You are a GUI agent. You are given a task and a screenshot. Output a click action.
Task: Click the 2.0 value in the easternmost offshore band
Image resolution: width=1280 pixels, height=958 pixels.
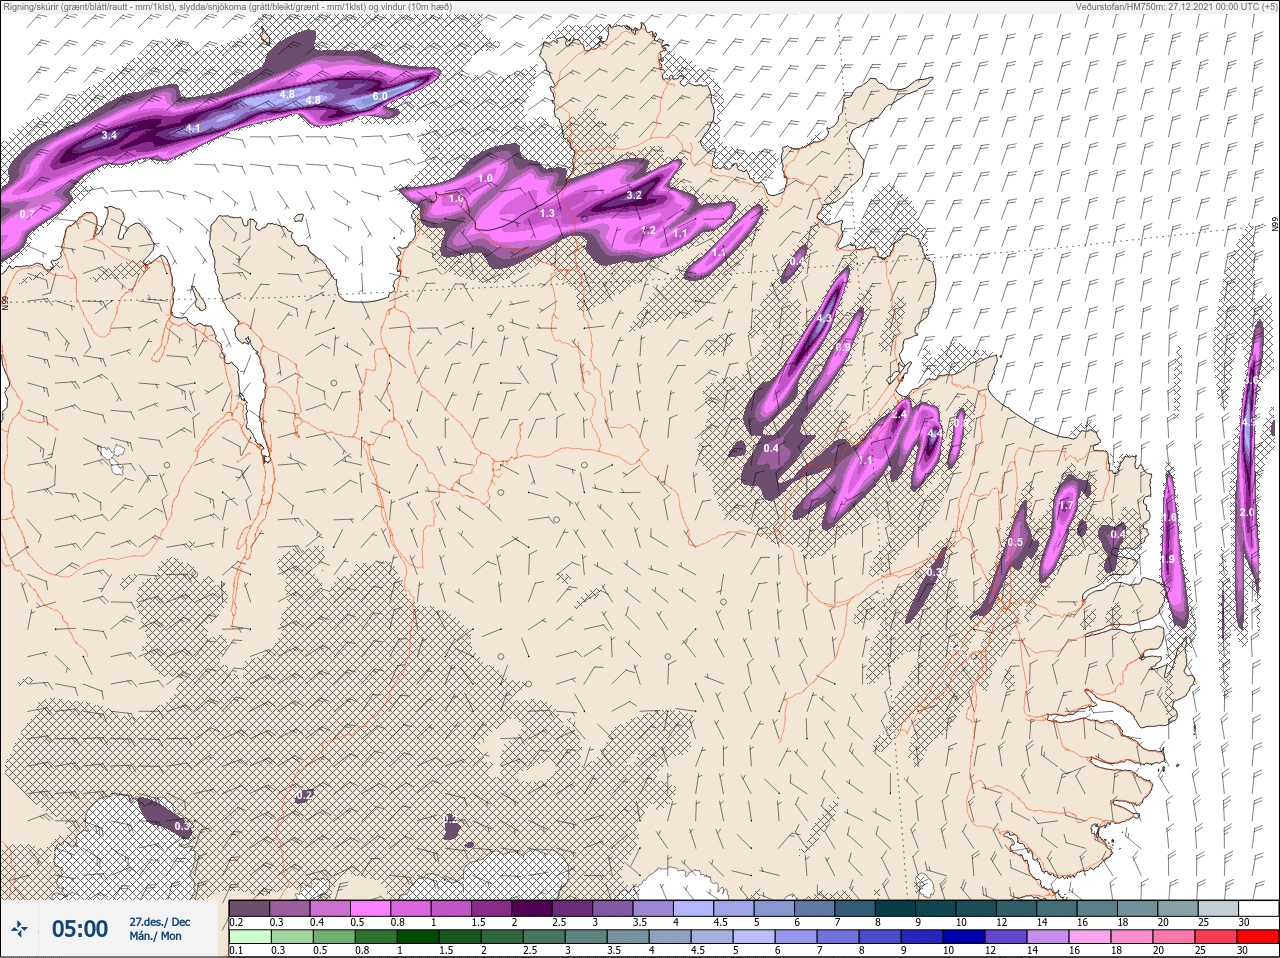[x=1246, y=512]
